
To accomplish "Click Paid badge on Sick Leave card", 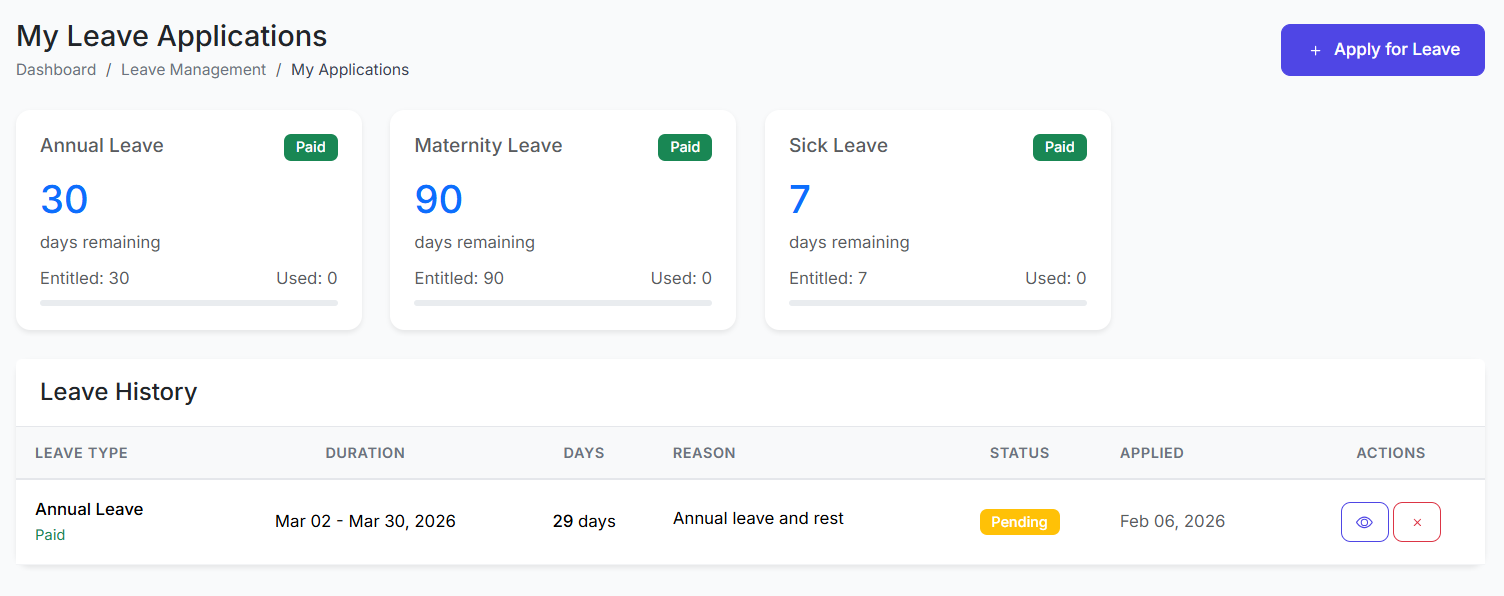I will click(1059, 147).
